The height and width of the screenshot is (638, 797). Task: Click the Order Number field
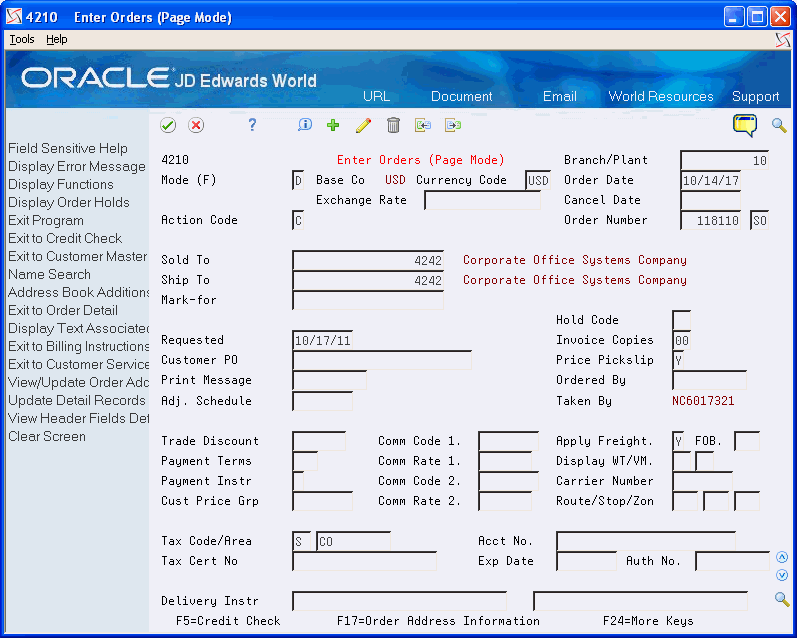(710, 220)
